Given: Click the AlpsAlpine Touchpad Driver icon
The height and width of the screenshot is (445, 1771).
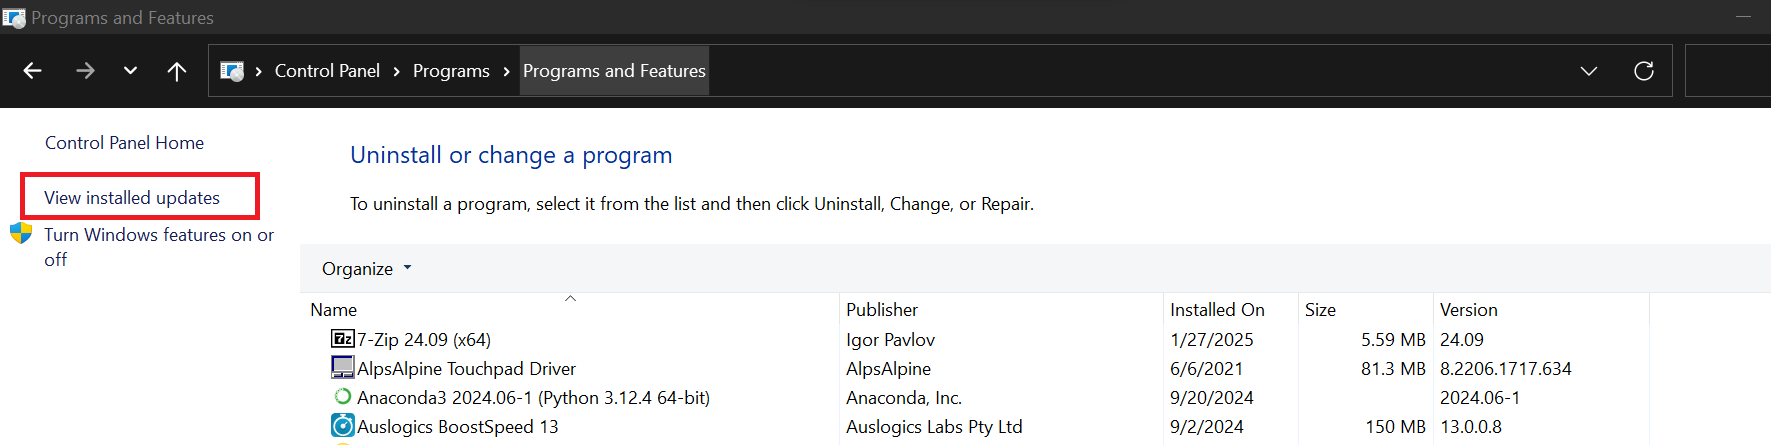Looking at the screenshot, I should (x=342, y=368).
